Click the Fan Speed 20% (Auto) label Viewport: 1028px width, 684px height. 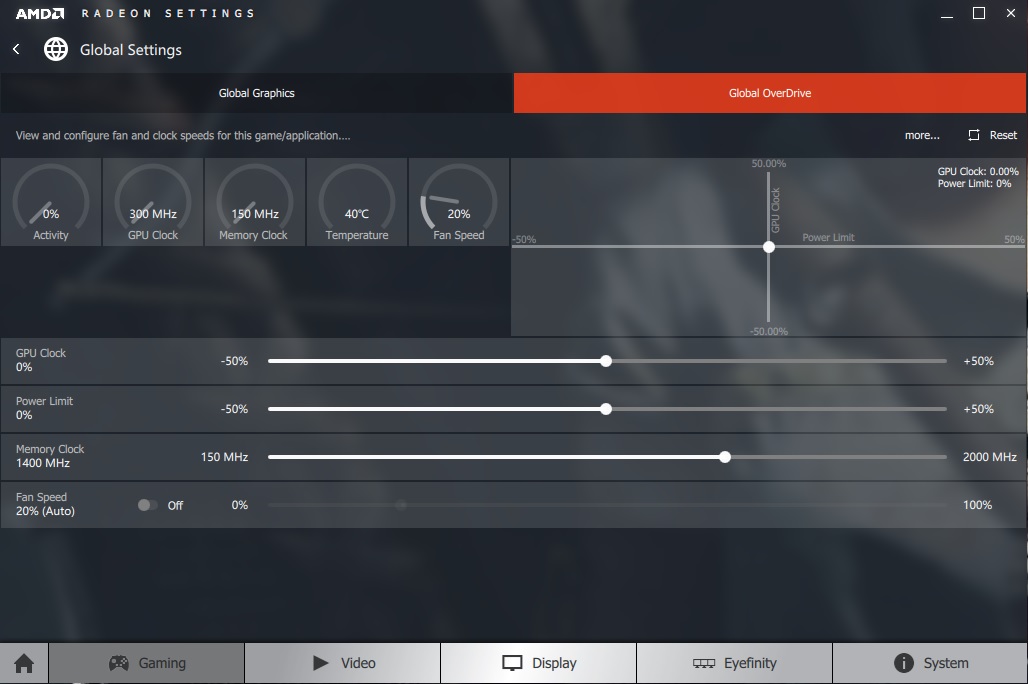(45, 511)
